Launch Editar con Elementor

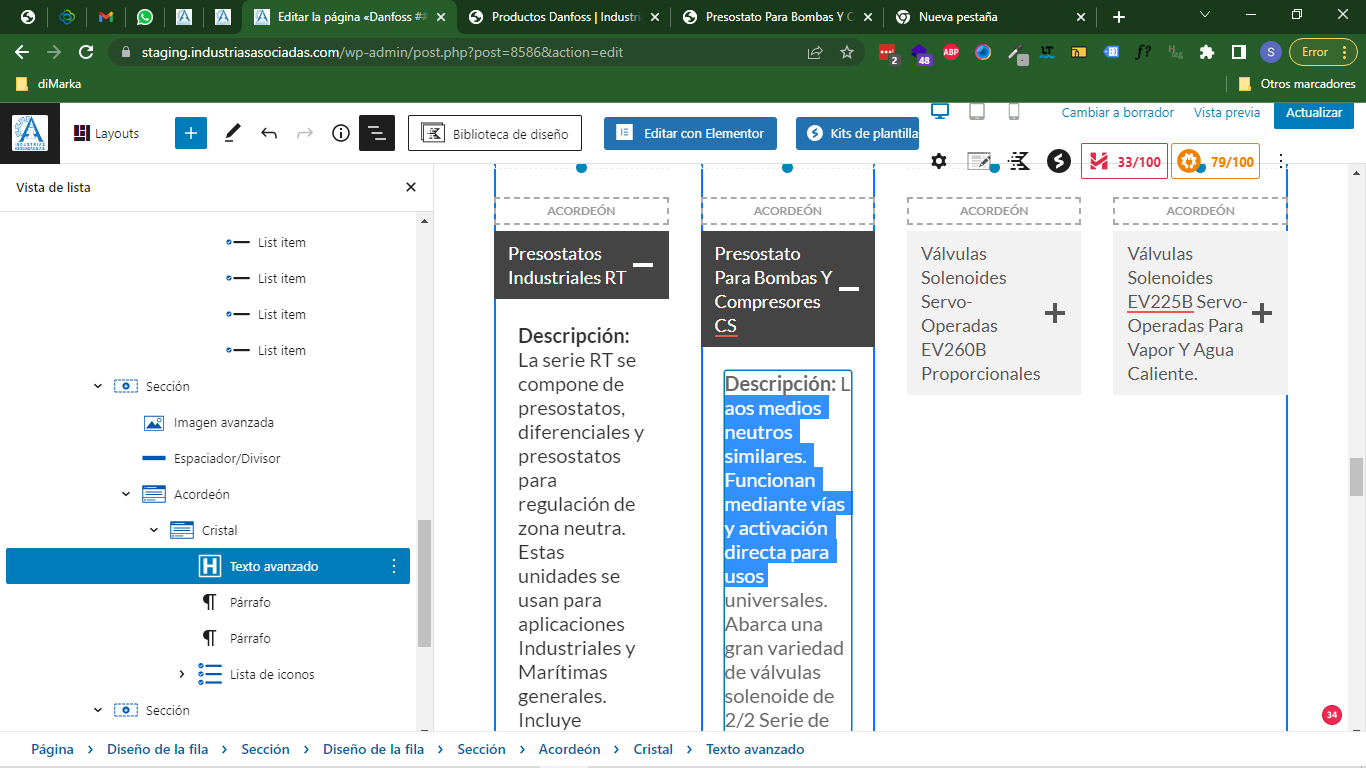(690, 133)
